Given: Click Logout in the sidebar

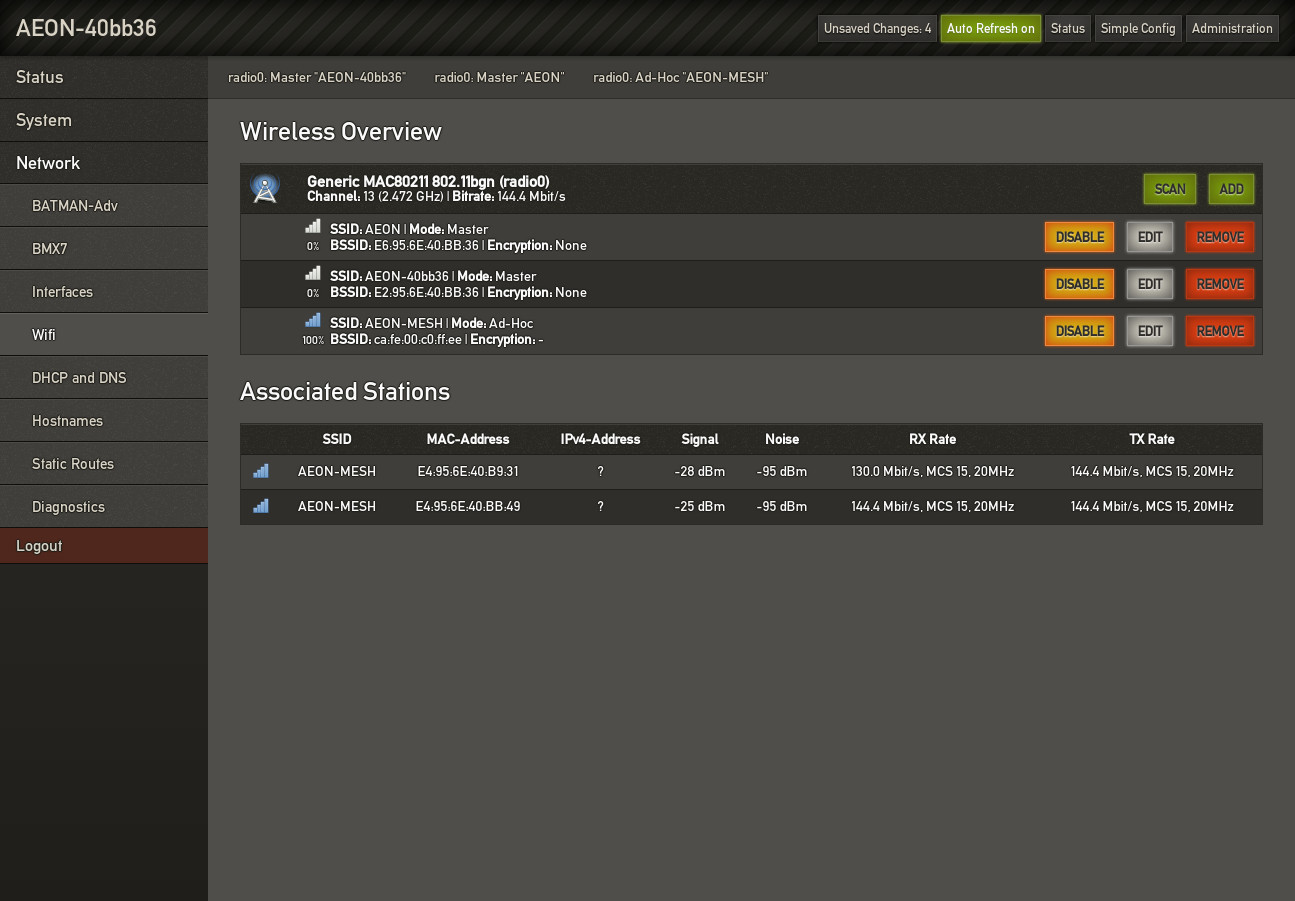Looking at the screenshot, I should point(39,546).
